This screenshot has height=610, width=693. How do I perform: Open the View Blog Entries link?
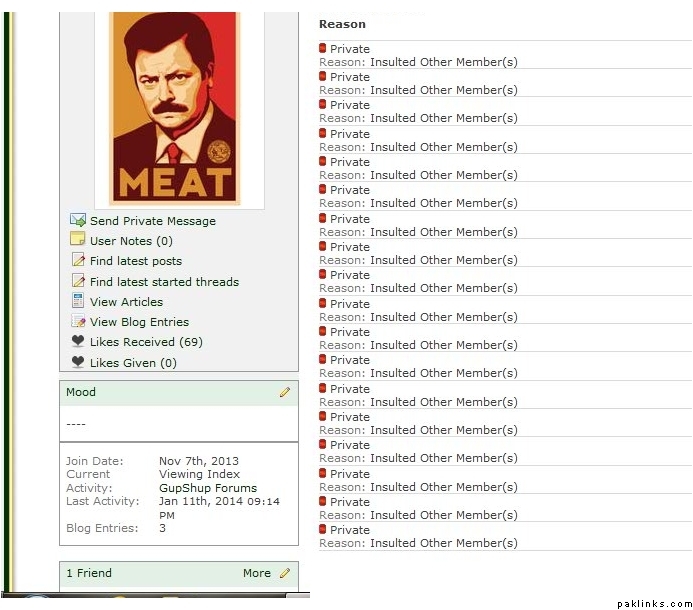click(139, 322)
